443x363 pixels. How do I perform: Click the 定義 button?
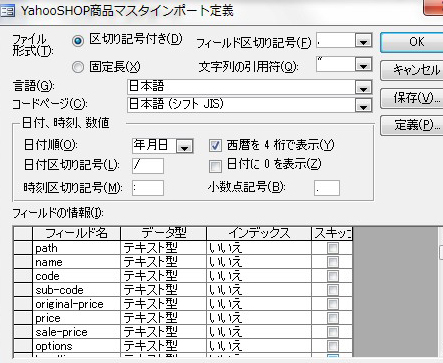[412, 125]
